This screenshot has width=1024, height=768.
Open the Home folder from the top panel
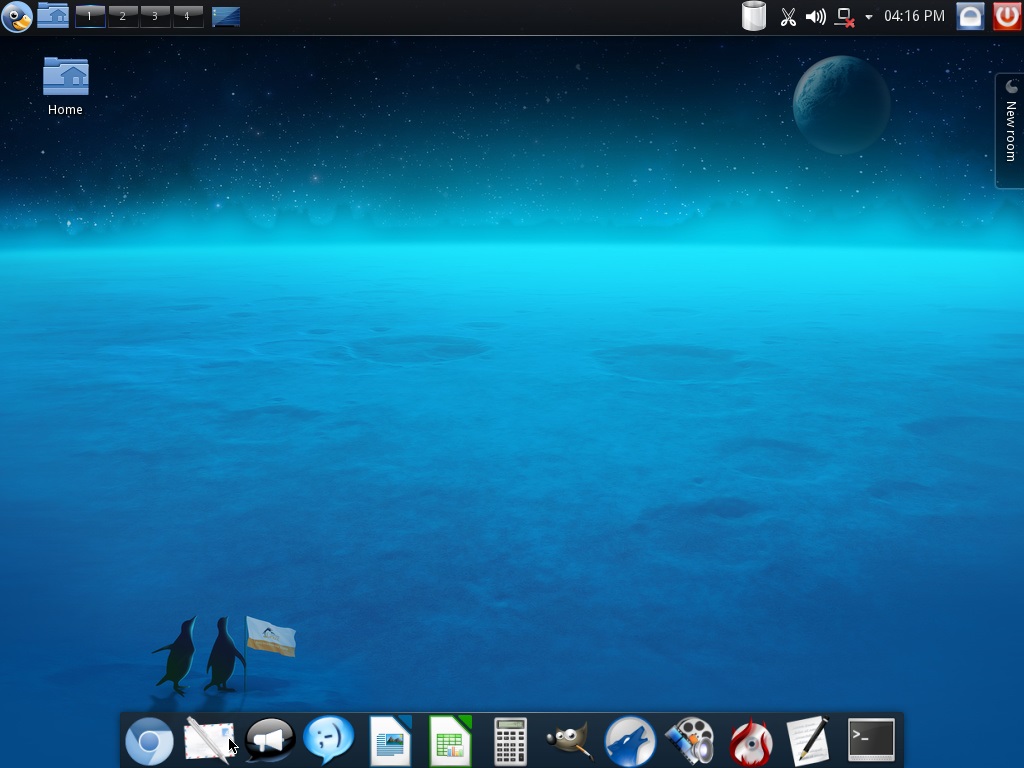53,15
